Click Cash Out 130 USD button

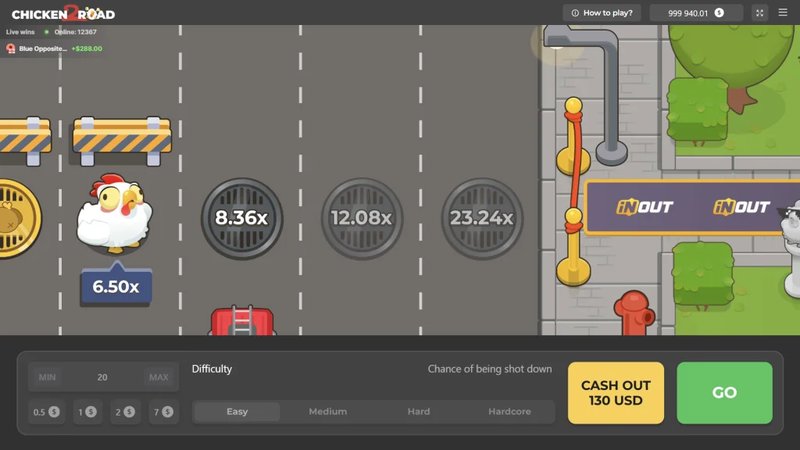615,393
